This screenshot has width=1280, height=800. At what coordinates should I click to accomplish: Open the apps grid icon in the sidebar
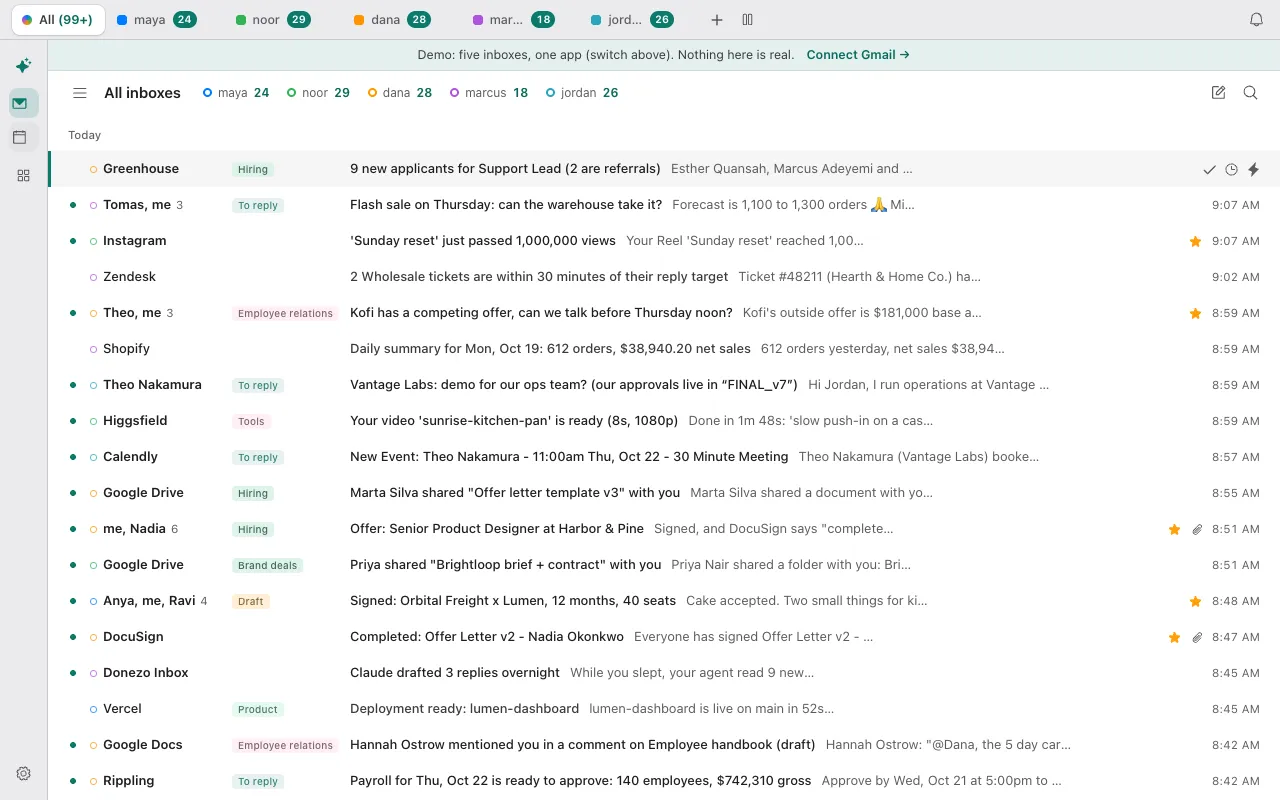[x=23, y=176]
